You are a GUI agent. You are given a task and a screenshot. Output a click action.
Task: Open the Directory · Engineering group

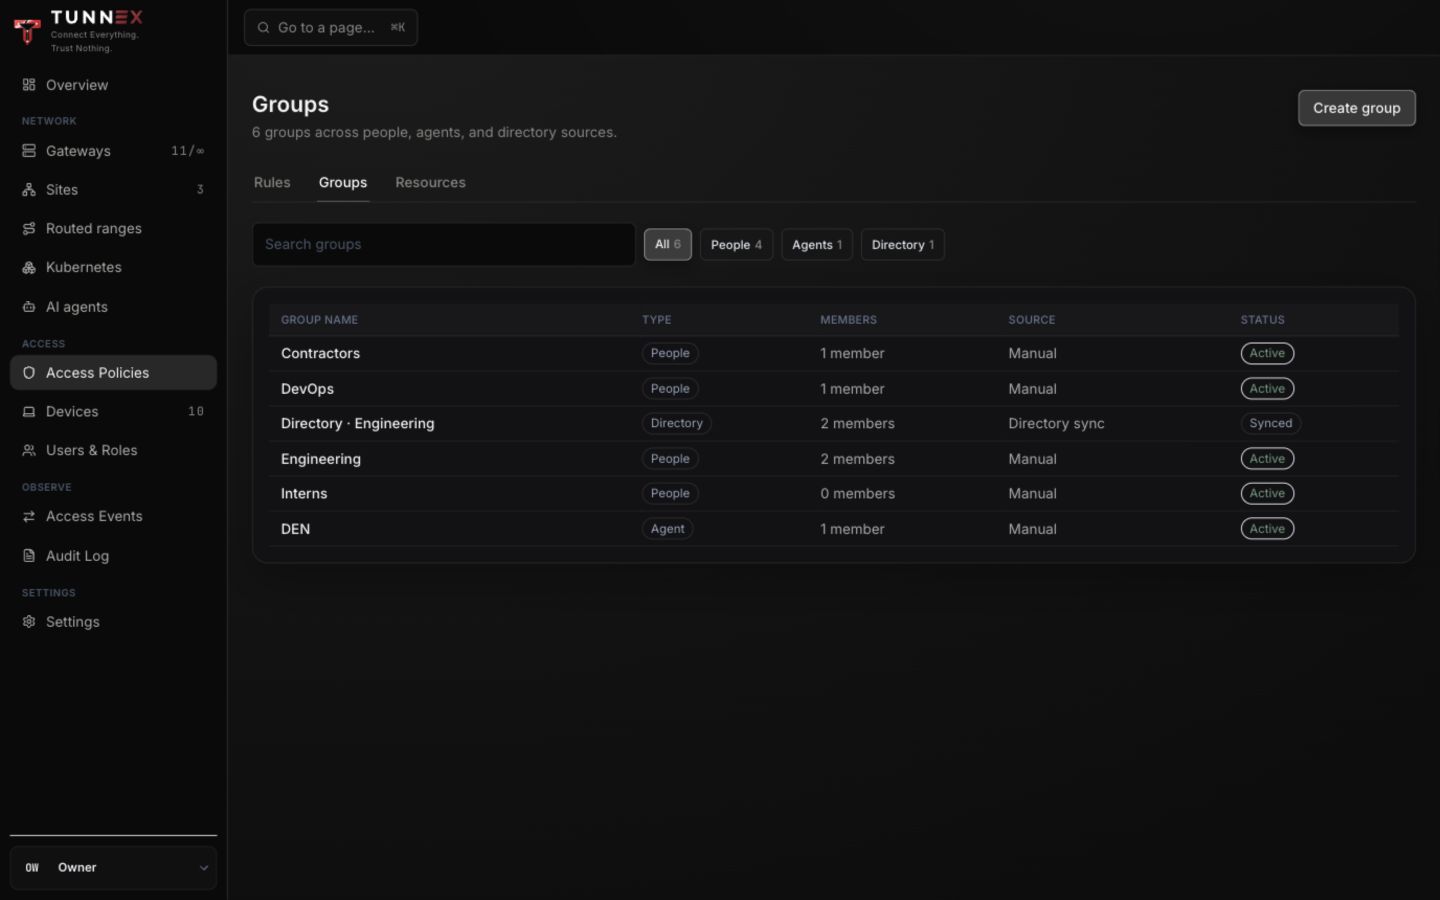coord(358,424)
